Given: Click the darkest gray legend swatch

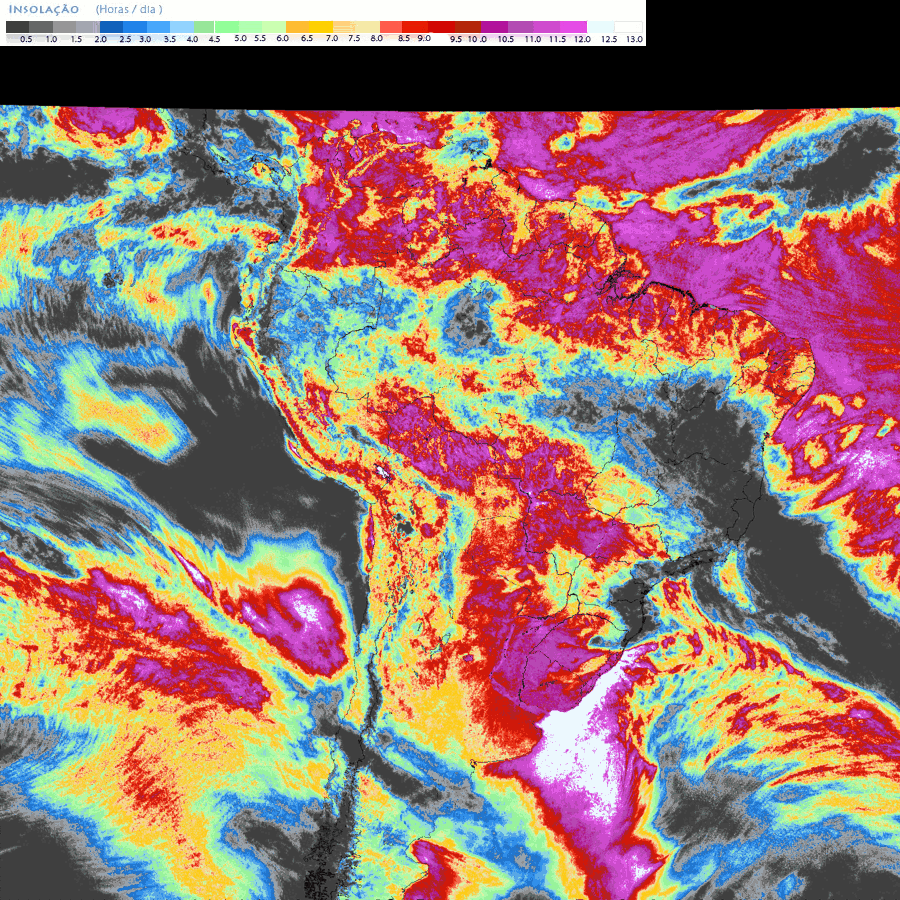Looking at the screenshot, I should pos(17,27).
